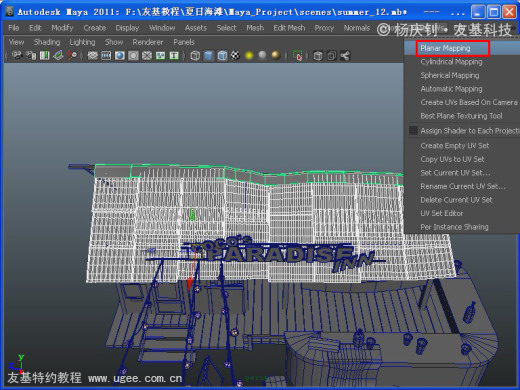Viewport: 520px width, 390px height.
Task: Open the Assets menu
Action: click(196, 28)
